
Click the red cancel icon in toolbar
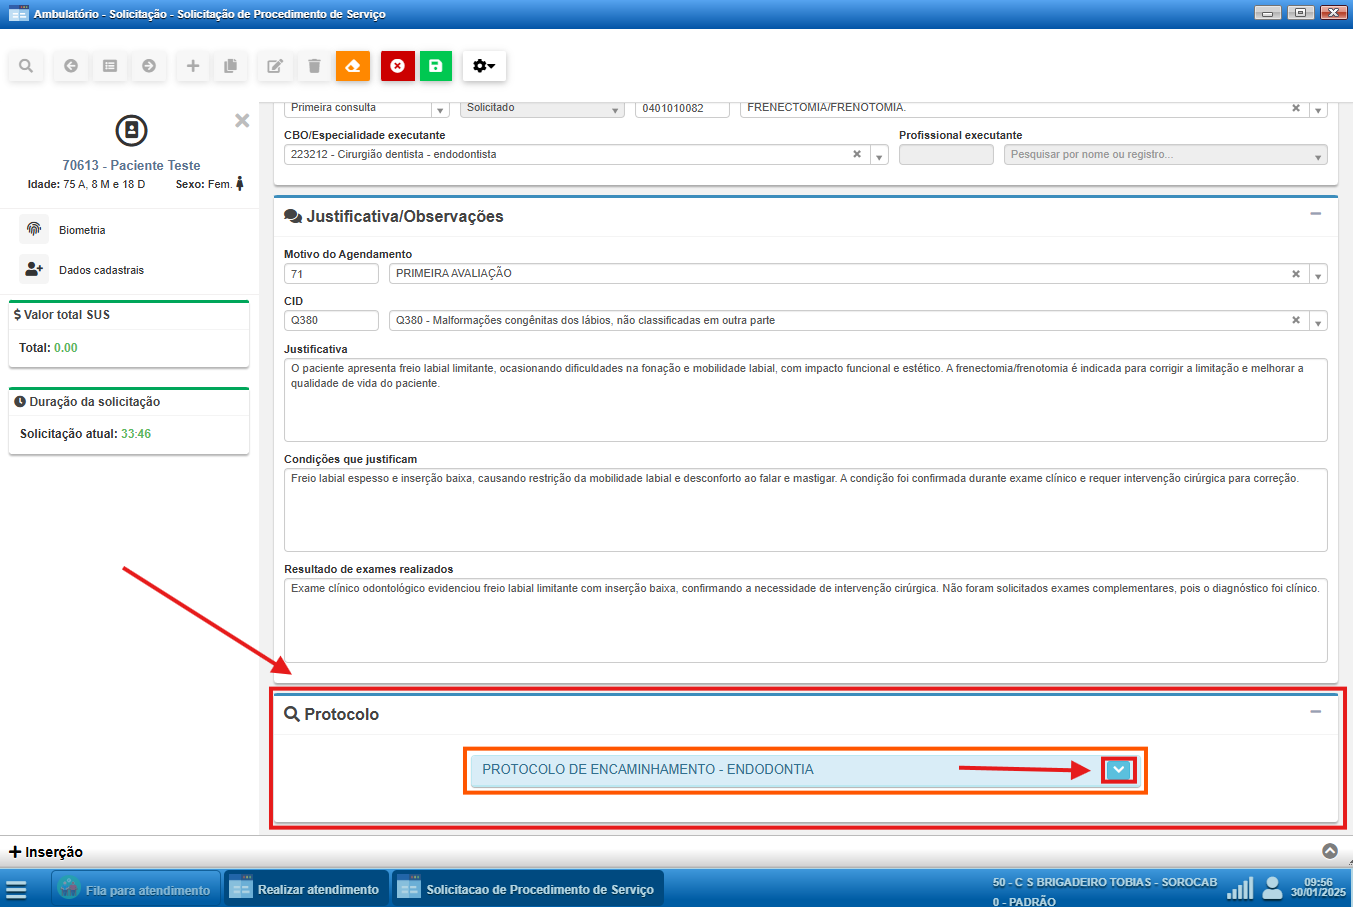(x=398, y=66)
